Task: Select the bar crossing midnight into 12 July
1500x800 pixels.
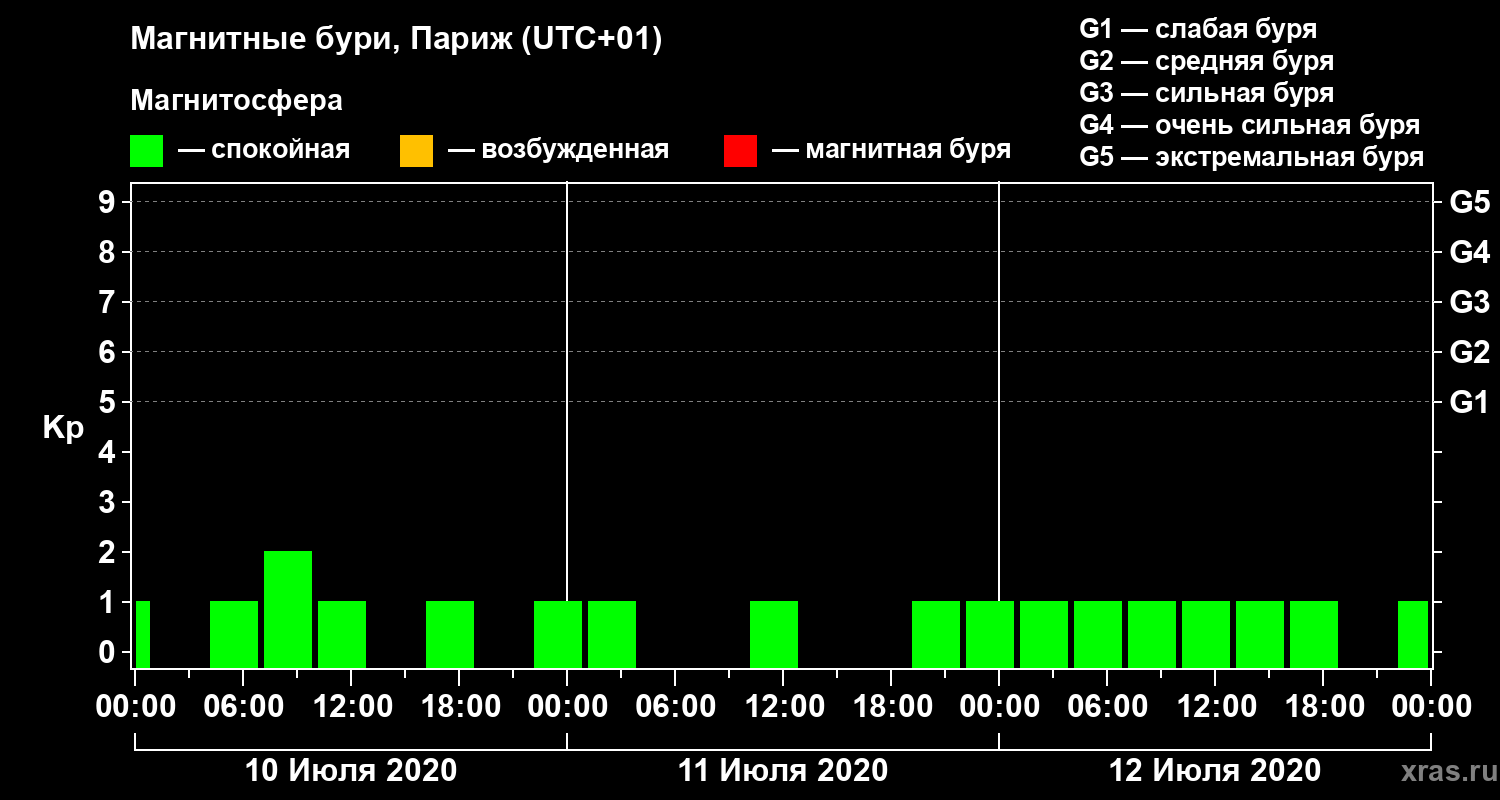Action: (x=990, y=634)
